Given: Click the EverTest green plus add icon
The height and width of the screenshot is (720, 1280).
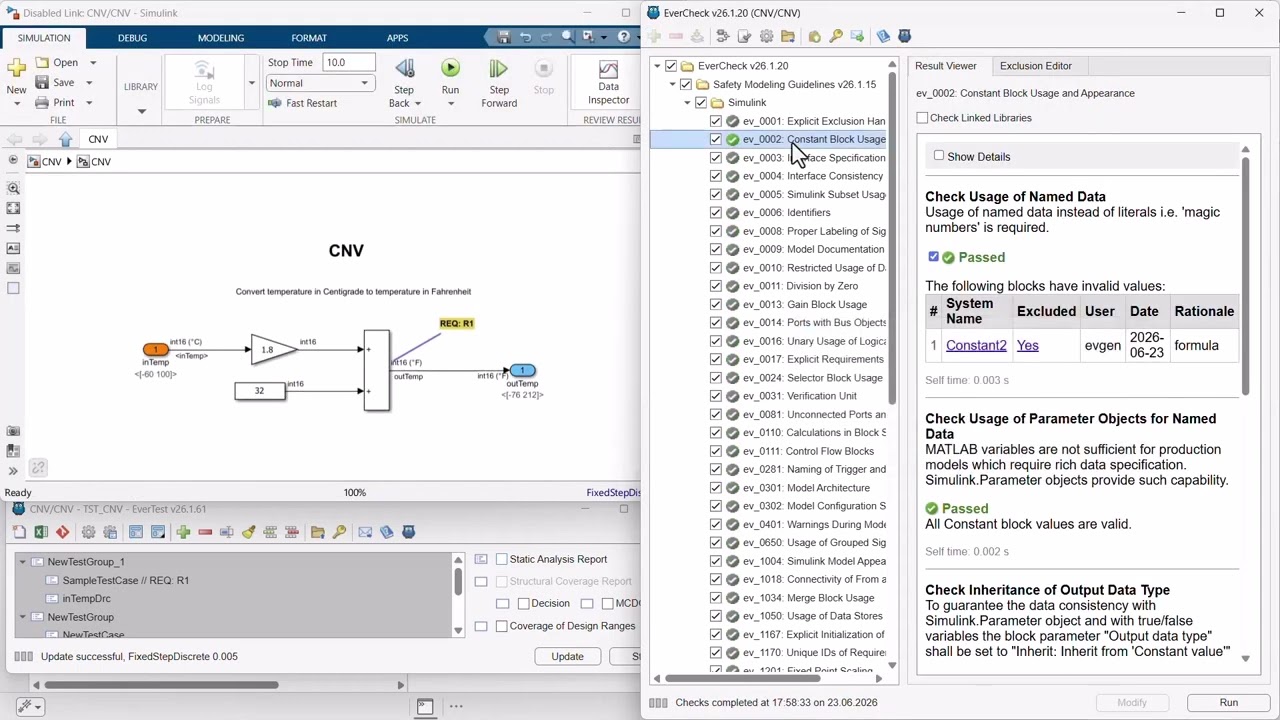Looking at the screenshot, I should [183, 532].
